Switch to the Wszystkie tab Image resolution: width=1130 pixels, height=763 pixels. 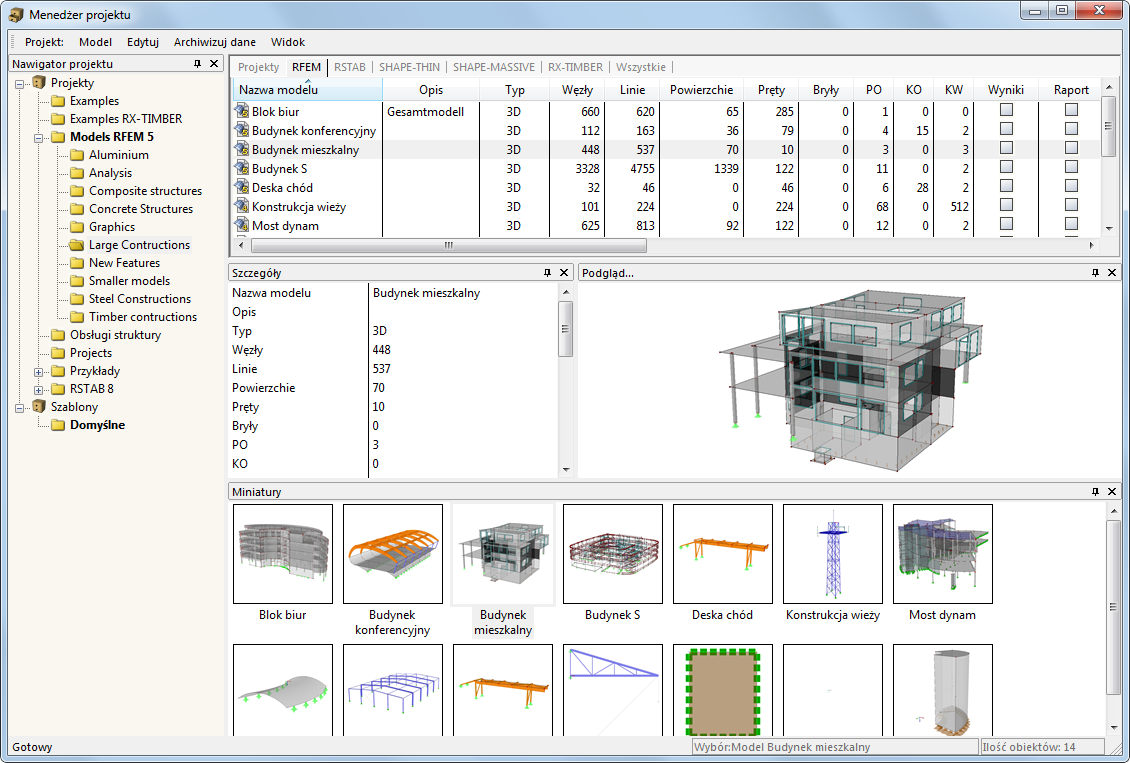point(641,67)
